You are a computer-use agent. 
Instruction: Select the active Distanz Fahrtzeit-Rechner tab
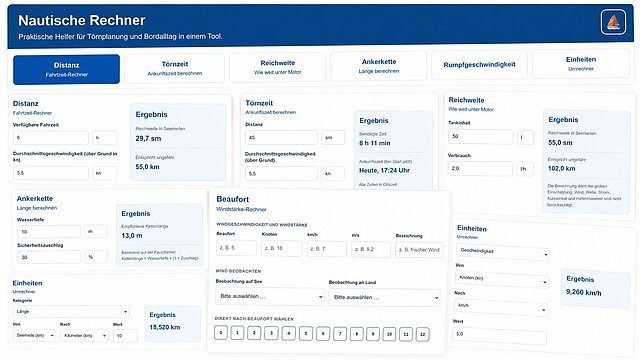(67, 69)
